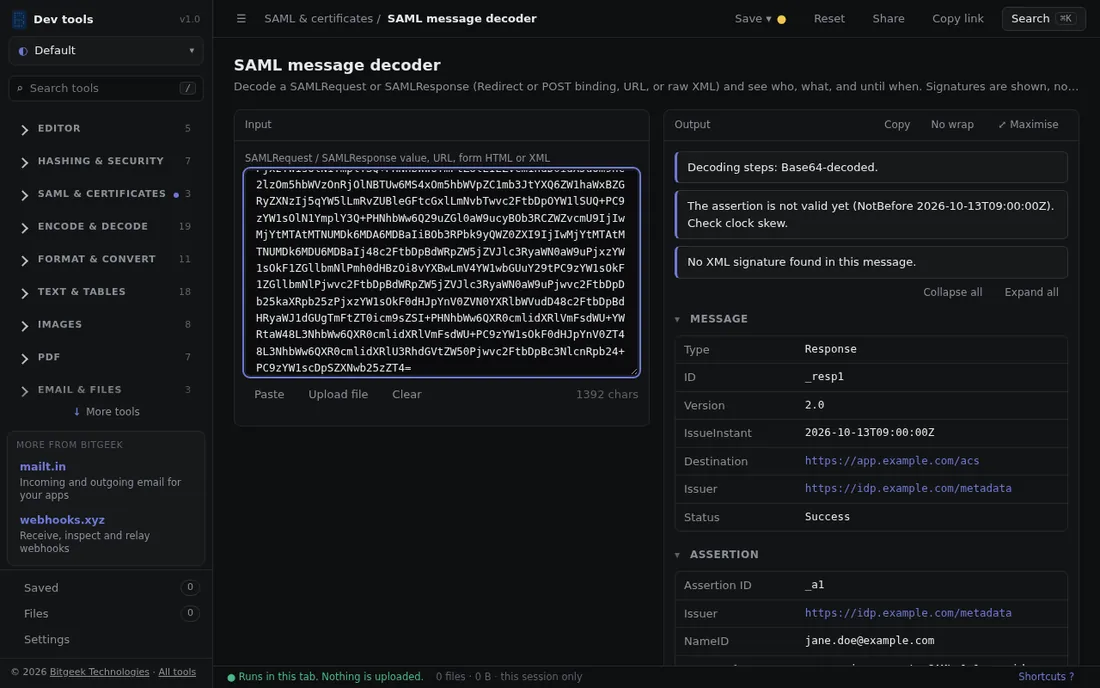Open the Shortcuts help
1100x688 pixels.
(1046, 677)
